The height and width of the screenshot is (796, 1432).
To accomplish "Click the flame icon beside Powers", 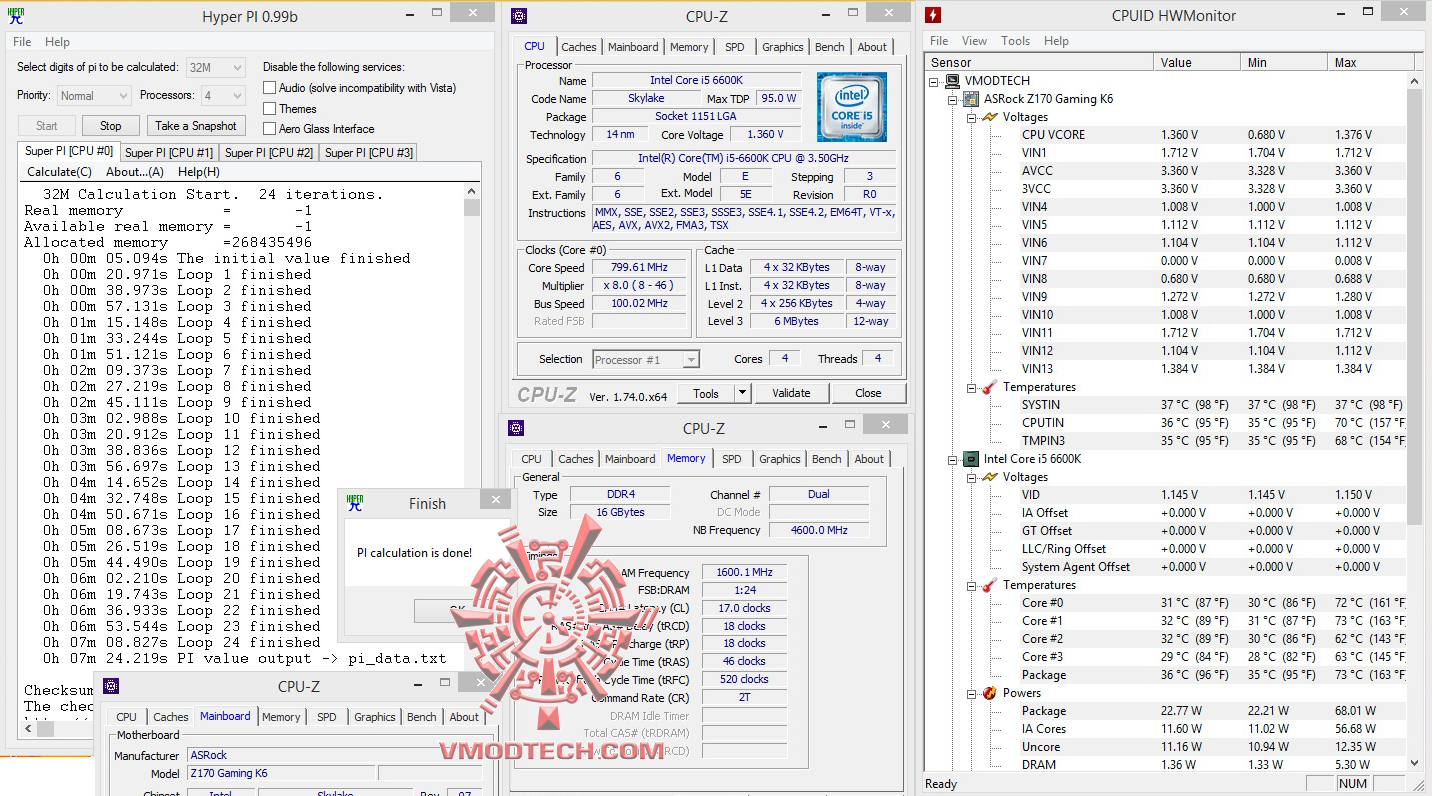I will click(990, 693).
